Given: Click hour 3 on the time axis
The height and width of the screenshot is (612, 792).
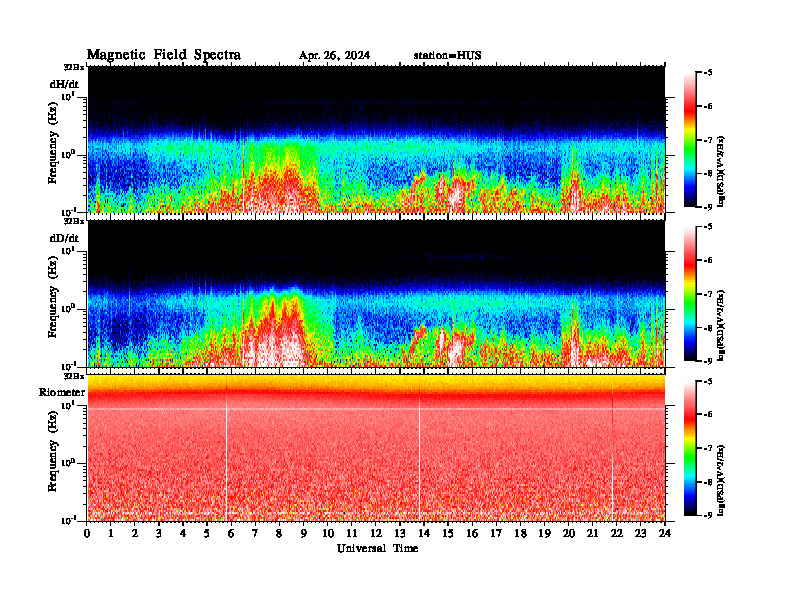Looking at the screenshot, I should 159,533.
